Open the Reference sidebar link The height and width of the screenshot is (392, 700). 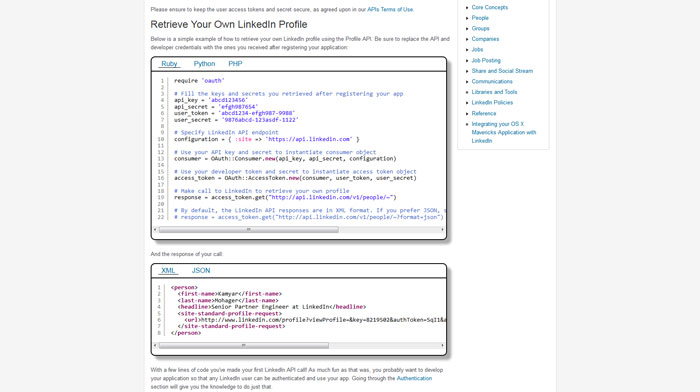483,113
